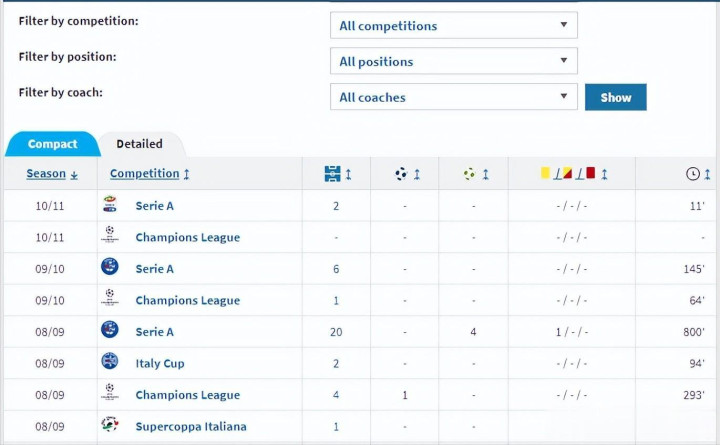Open the 08/09 Champions League link

188,395
